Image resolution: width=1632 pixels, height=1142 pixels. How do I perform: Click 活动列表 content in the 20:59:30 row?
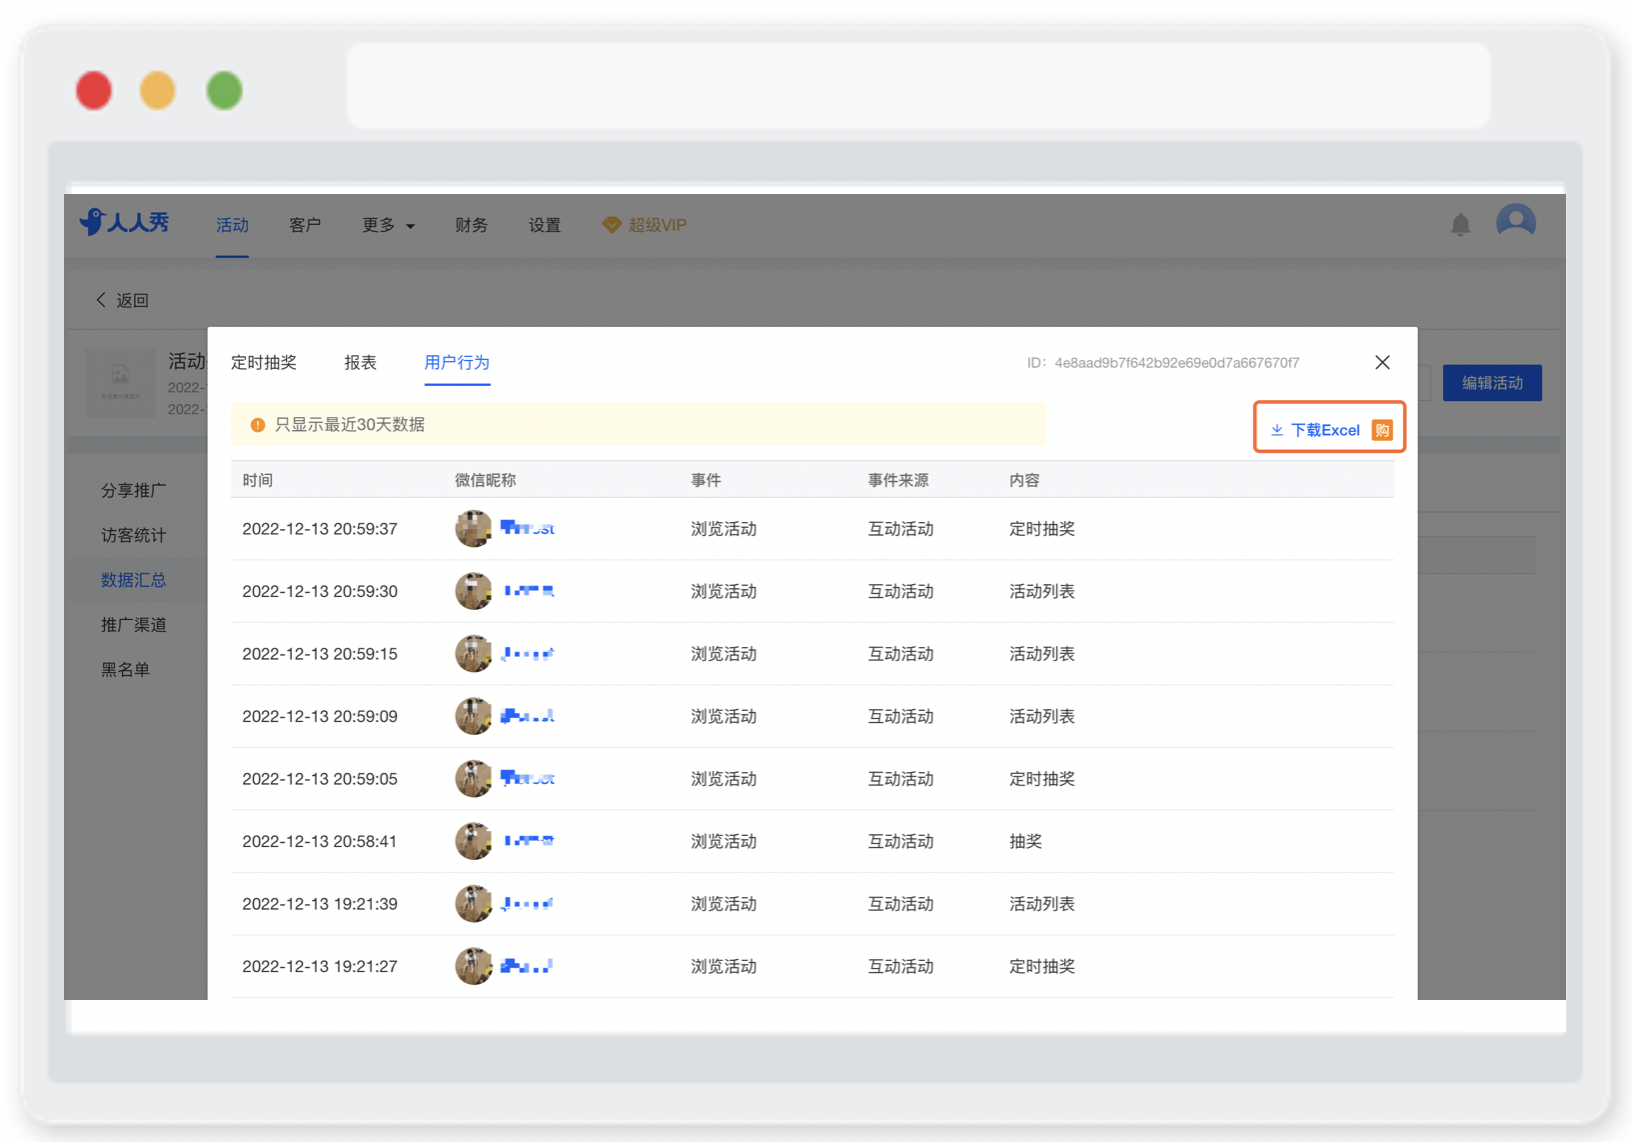(x=1042, y=592)
